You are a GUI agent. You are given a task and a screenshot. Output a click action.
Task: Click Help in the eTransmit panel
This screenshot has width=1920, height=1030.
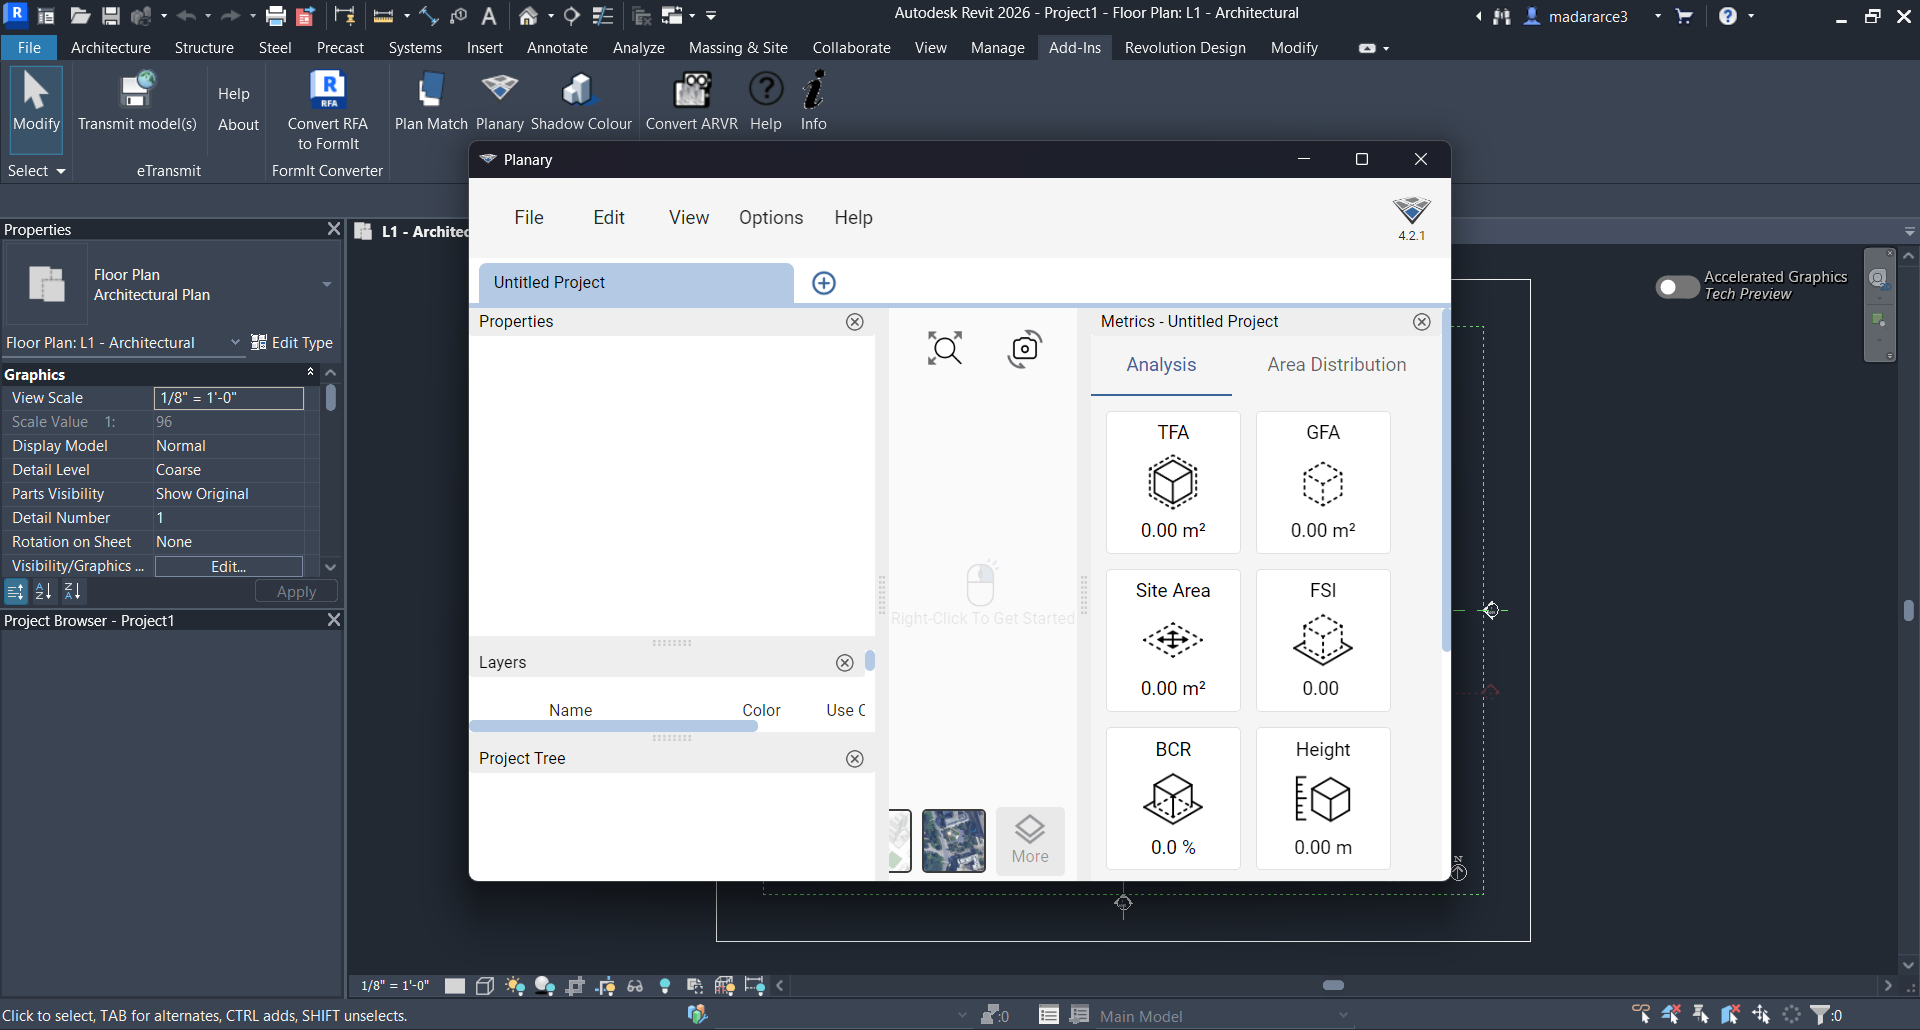pyautogui.click(x=234, y=94)
